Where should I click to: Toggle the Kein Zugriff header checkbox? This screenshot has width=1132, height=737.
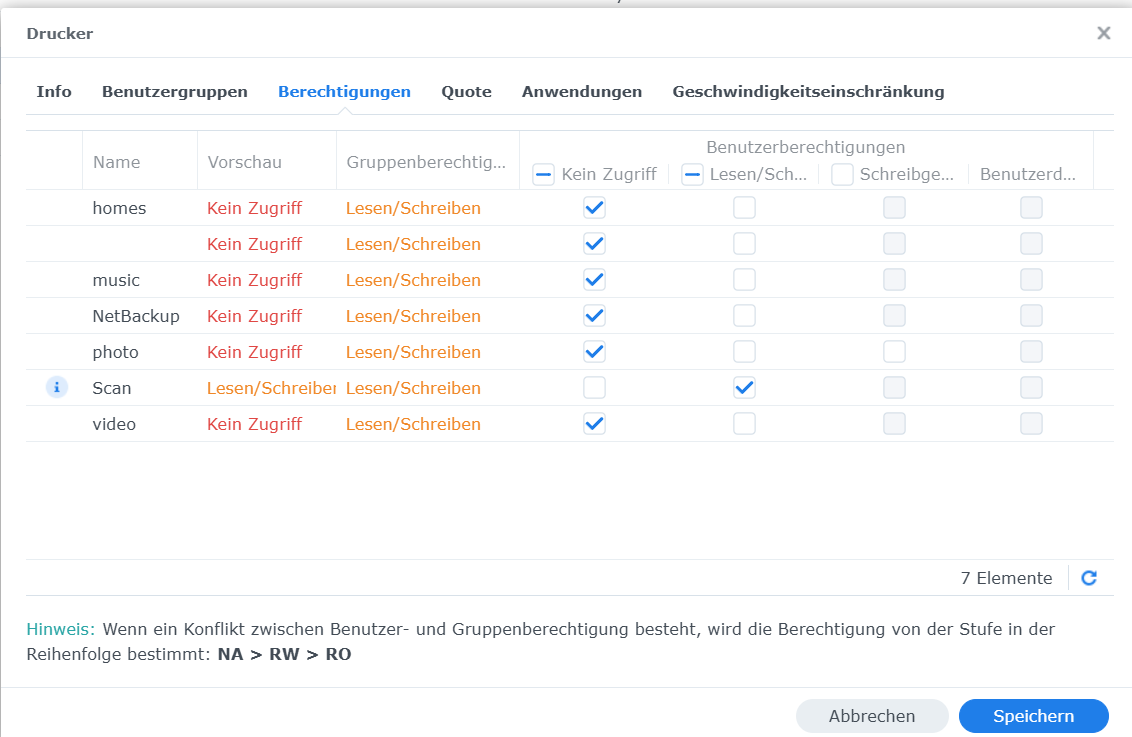543,174
